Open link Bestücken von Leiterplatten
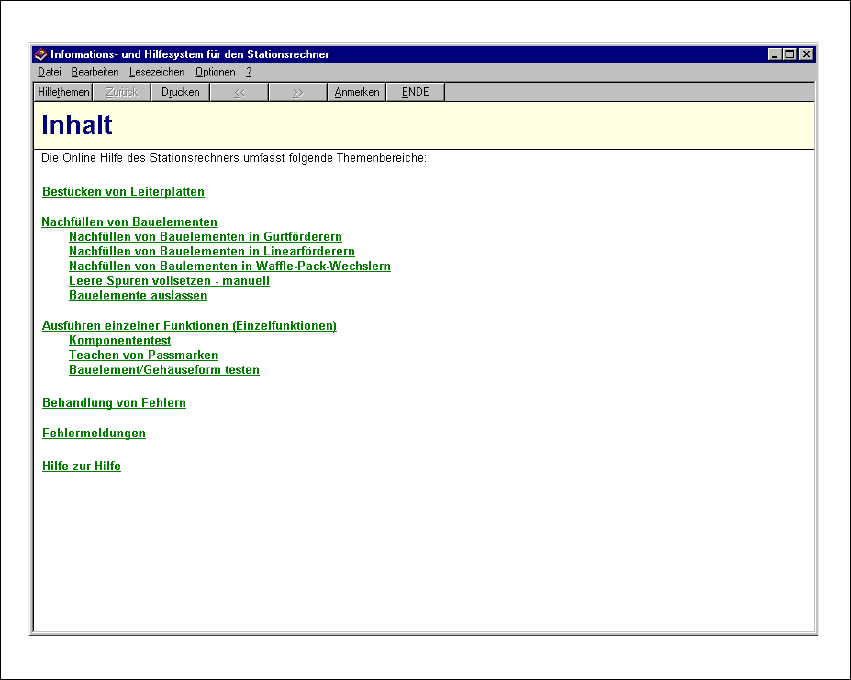Viewport: 851px width, 680px height. tap(123, 192)
